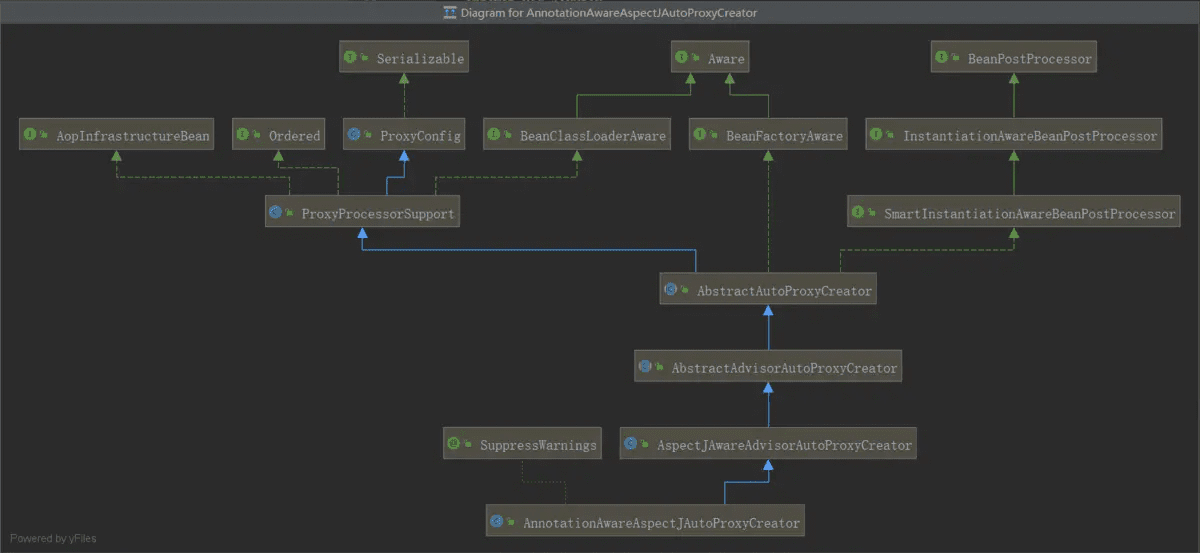Click the abstract class icon of AbstractAutoProxyCreator

pyautogui.click(x=672, y=291)
